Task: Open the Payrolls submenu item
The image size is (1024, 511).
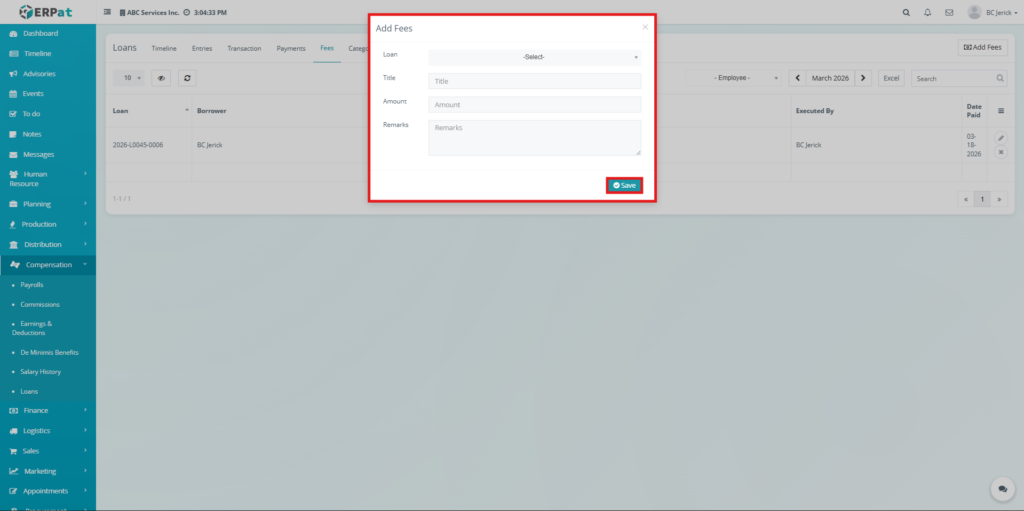Action: tap(32, 285)
